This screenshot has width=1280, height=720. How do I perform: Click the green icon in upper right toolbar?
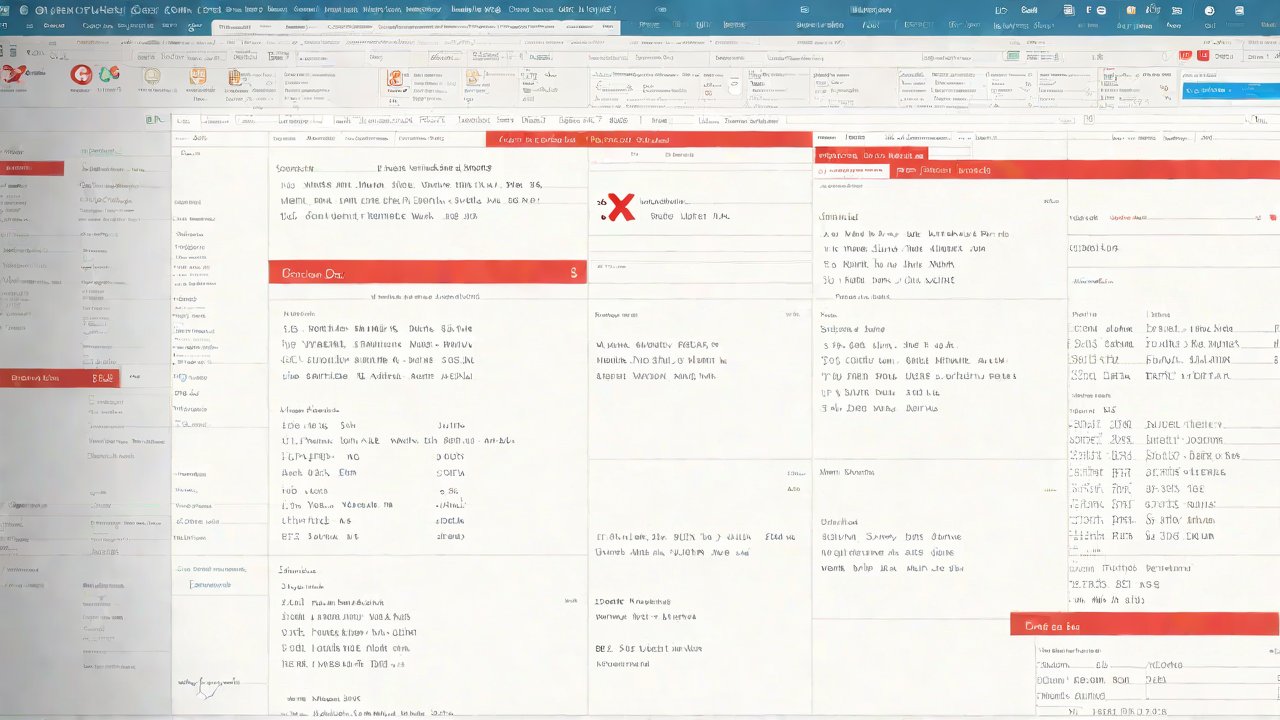[1012, 56]
